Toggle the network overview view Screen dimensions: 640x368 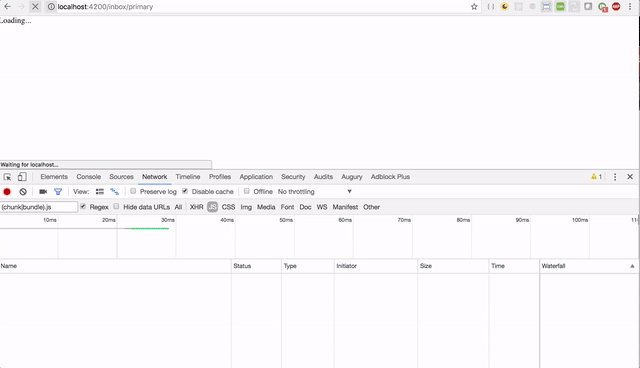coord(114,192)
